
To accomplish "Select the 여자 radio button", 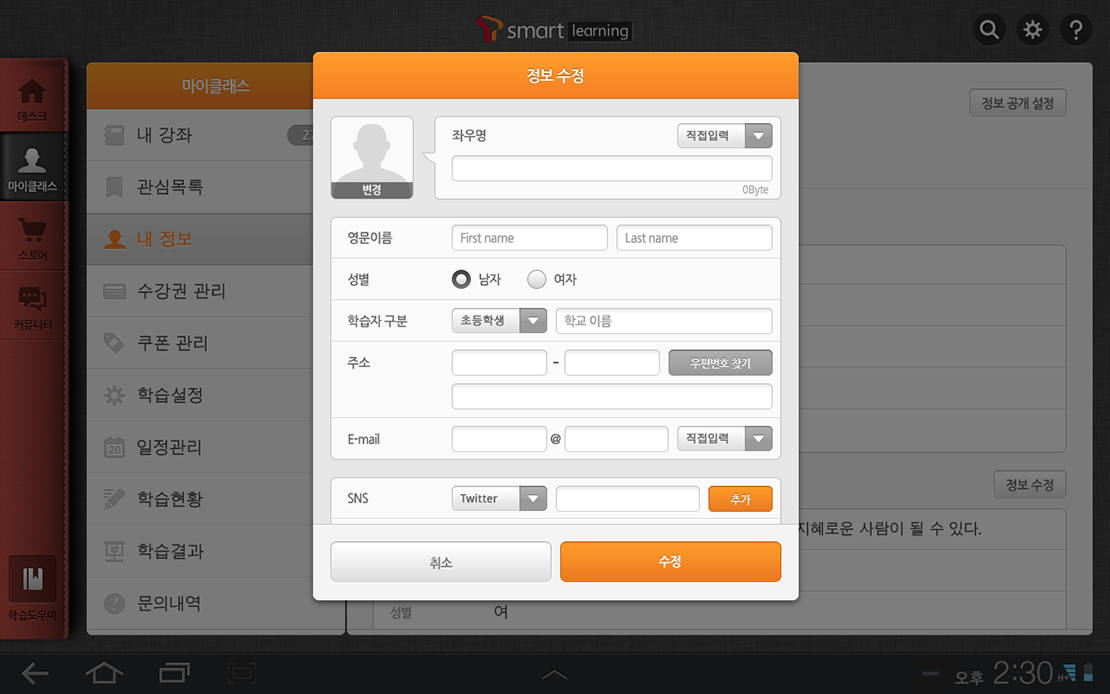I will click(x=537, y=279).
